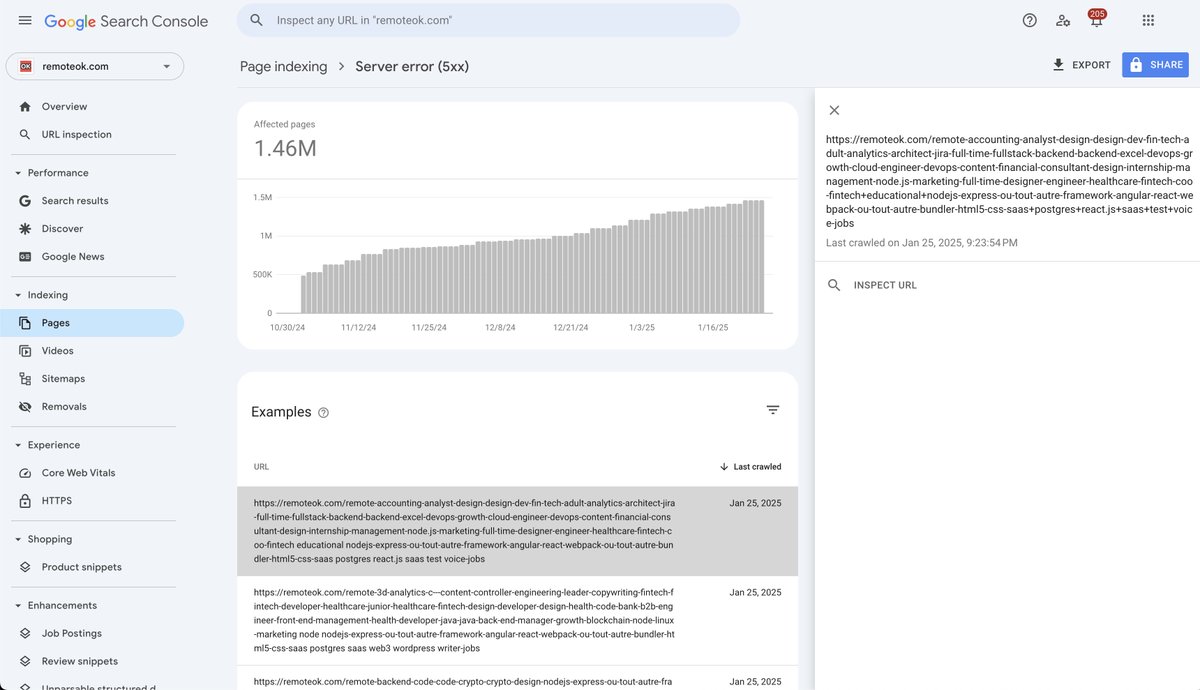Image resolution: width=1200 pixels, height=690 pixels.
Task: Click the Sitemaps icon
Action: coord(25,379)
